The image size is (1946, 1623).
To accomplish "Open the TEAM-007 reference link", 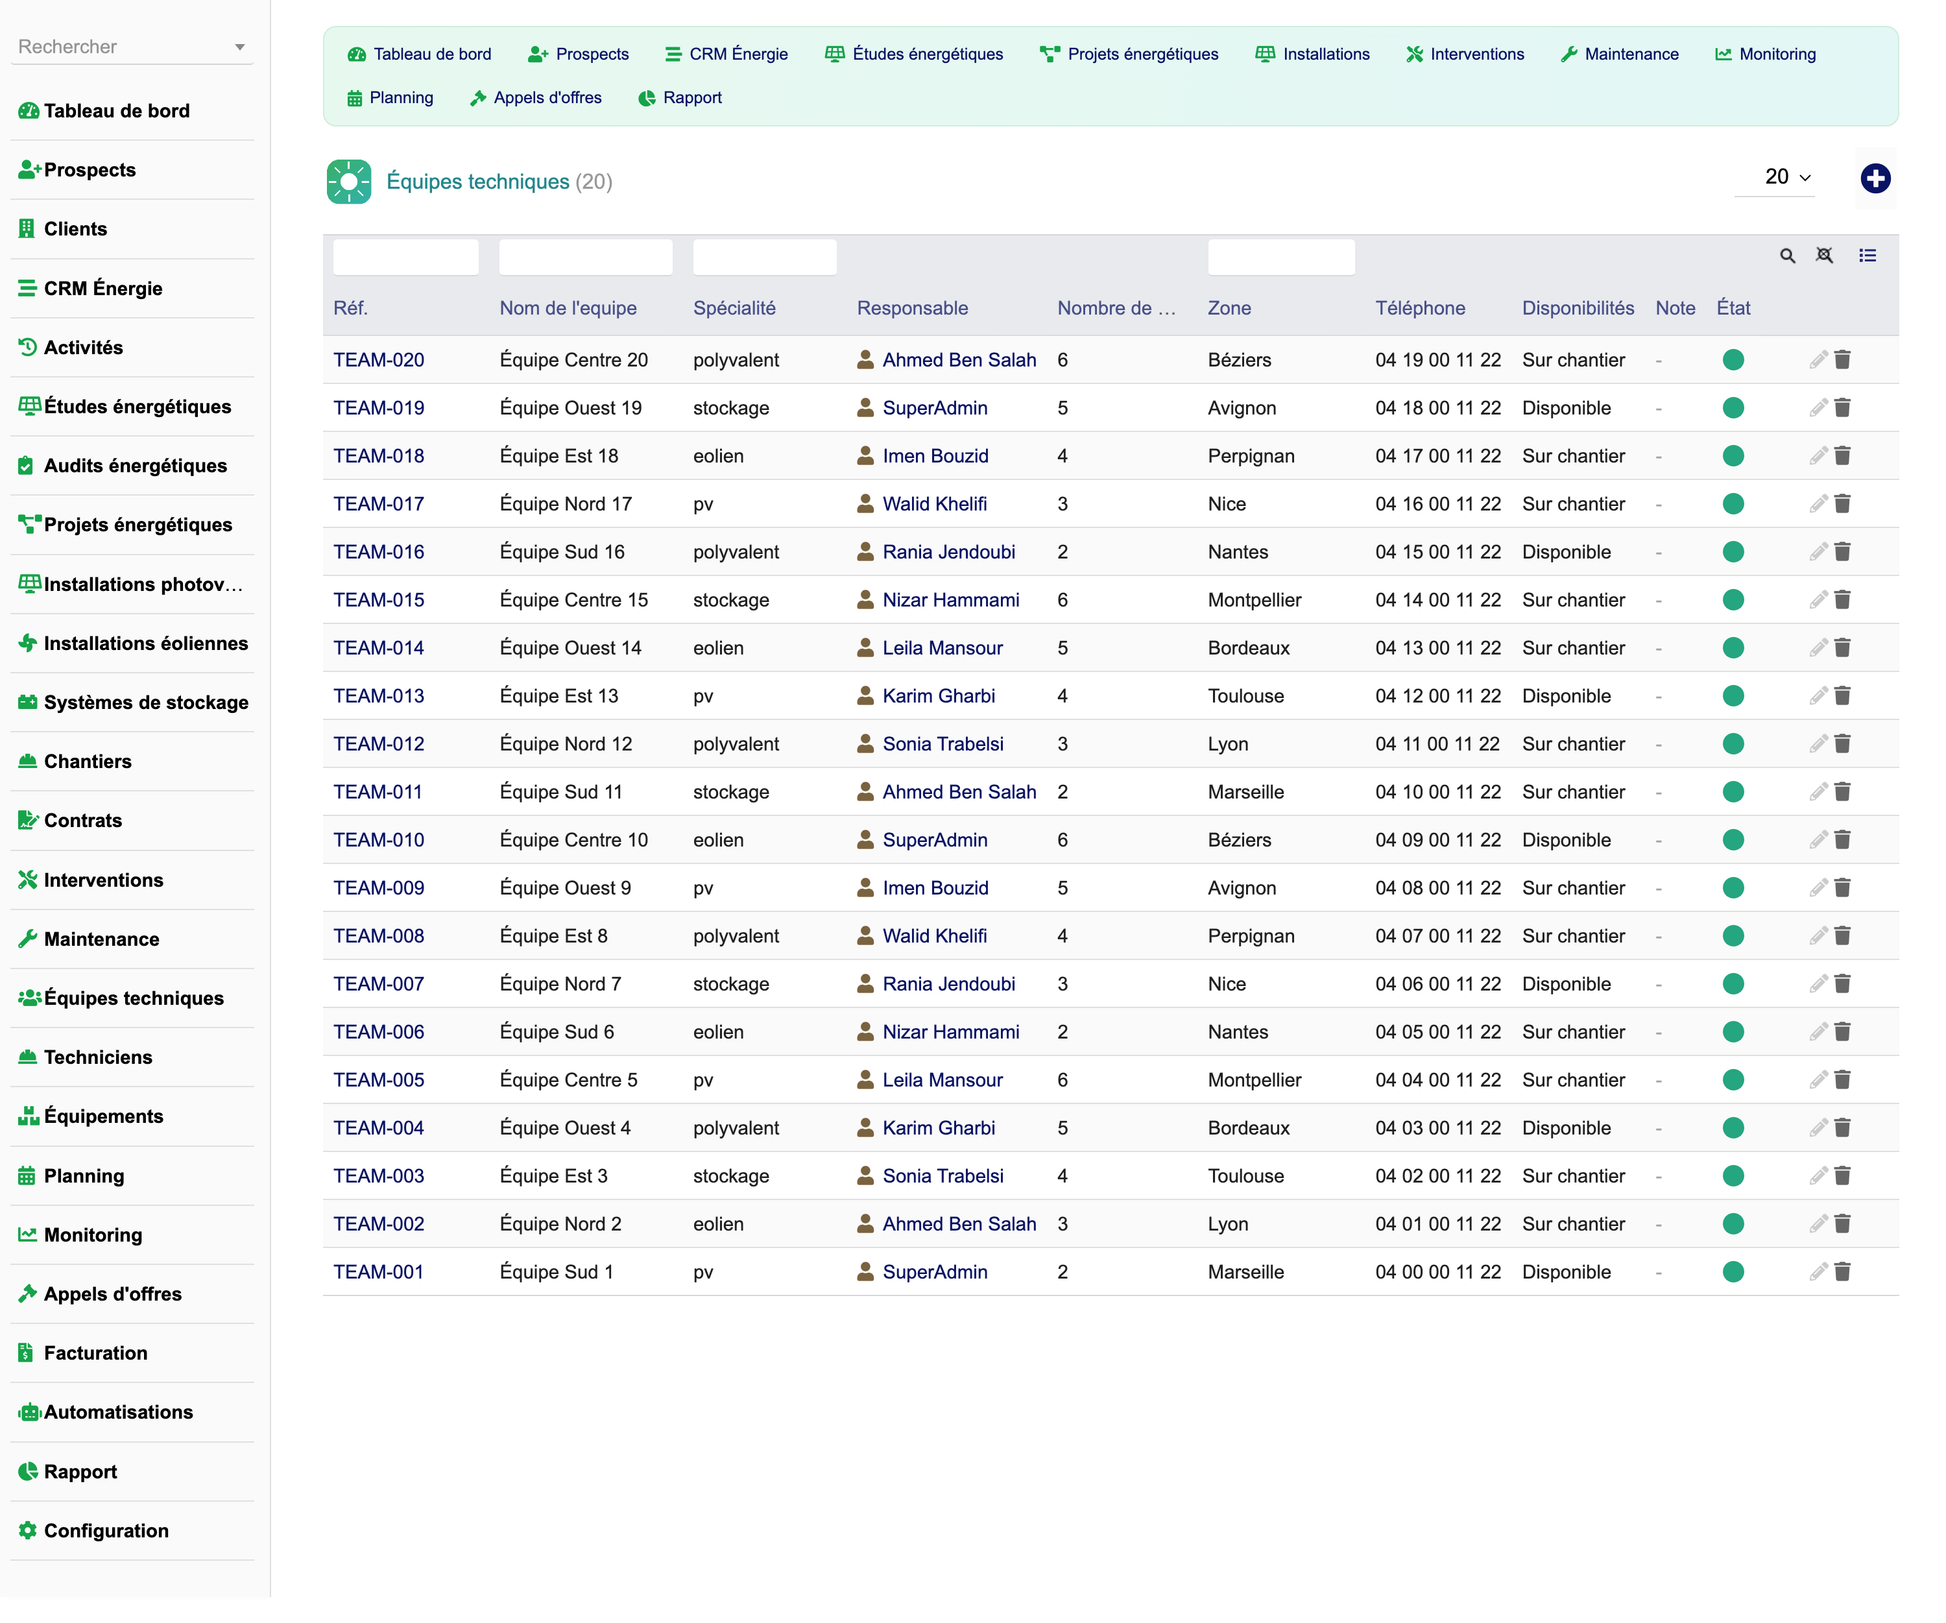I will click(x=379, y=984).
